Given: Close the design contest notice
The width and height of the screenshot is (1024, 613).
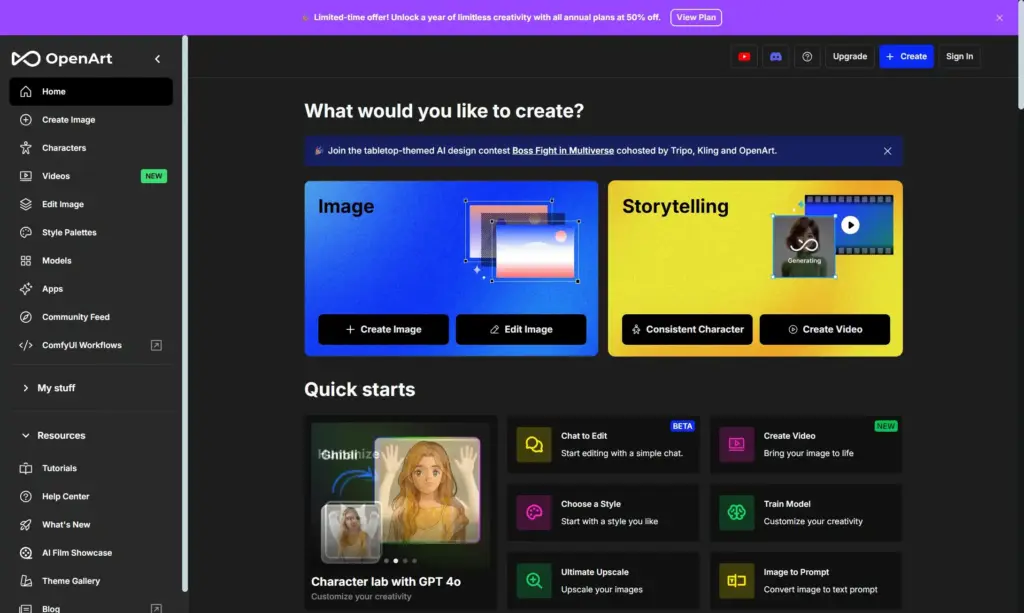Looking at the screenshot, I should tap(888, 151).
